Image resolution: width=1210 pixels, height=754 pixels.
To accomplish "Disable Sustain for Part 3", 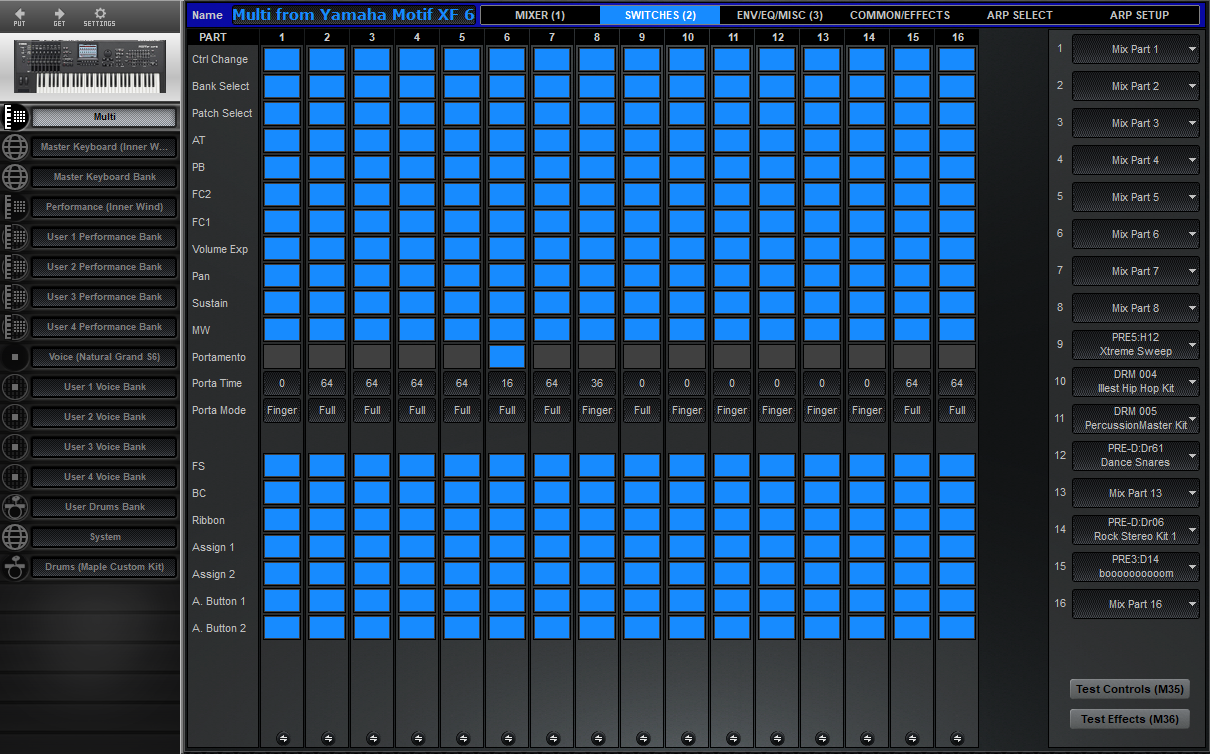I will pos(371,302).
